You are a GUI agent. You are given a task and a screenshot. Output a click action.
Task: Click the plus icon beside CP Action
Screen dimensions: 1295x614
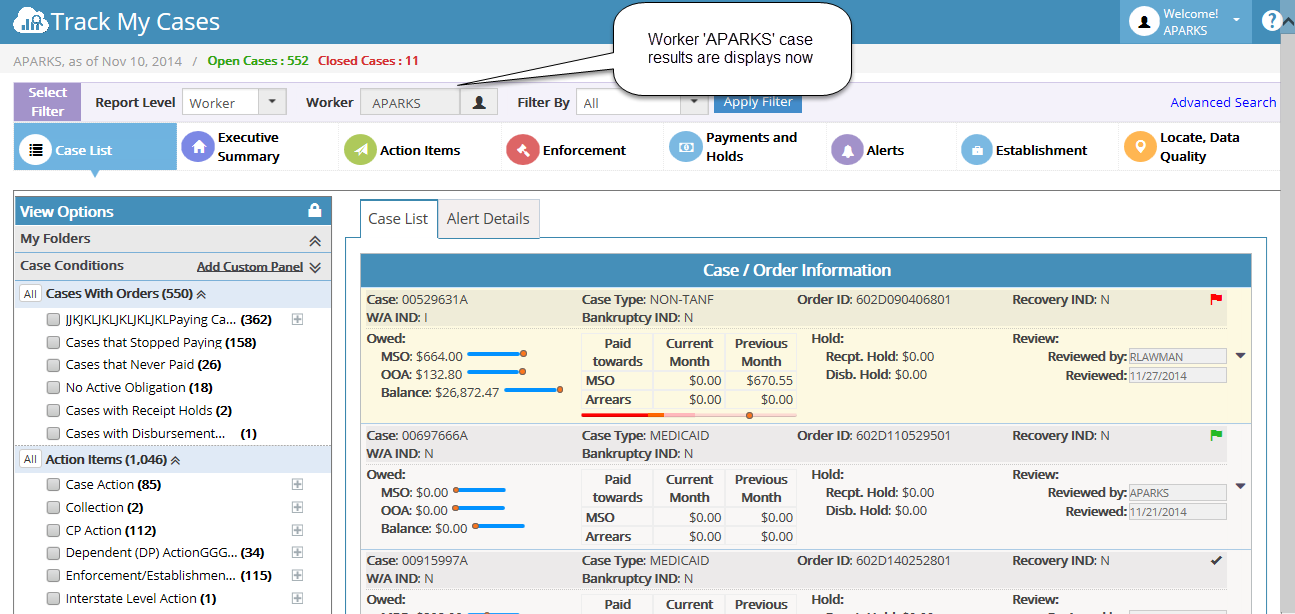pyautogui.click(x=297, y=530)
